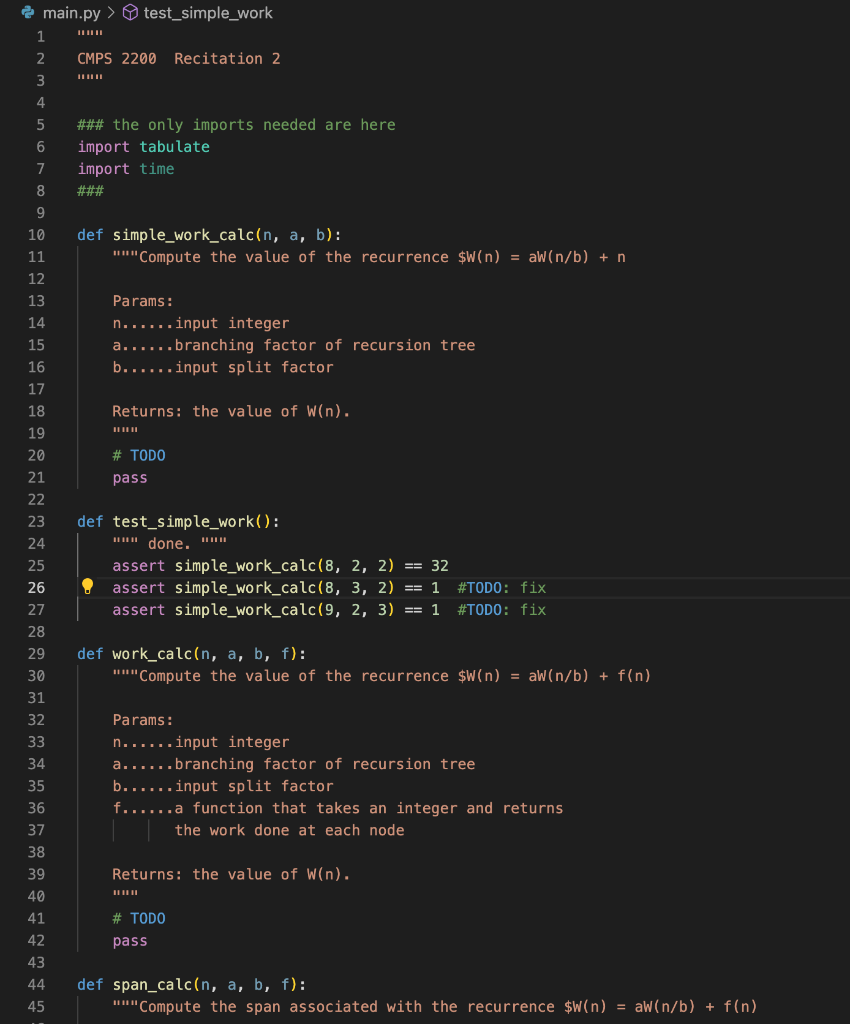Click line number 26 in the gutter
The image size is (850, 1024).
[37, 588]
